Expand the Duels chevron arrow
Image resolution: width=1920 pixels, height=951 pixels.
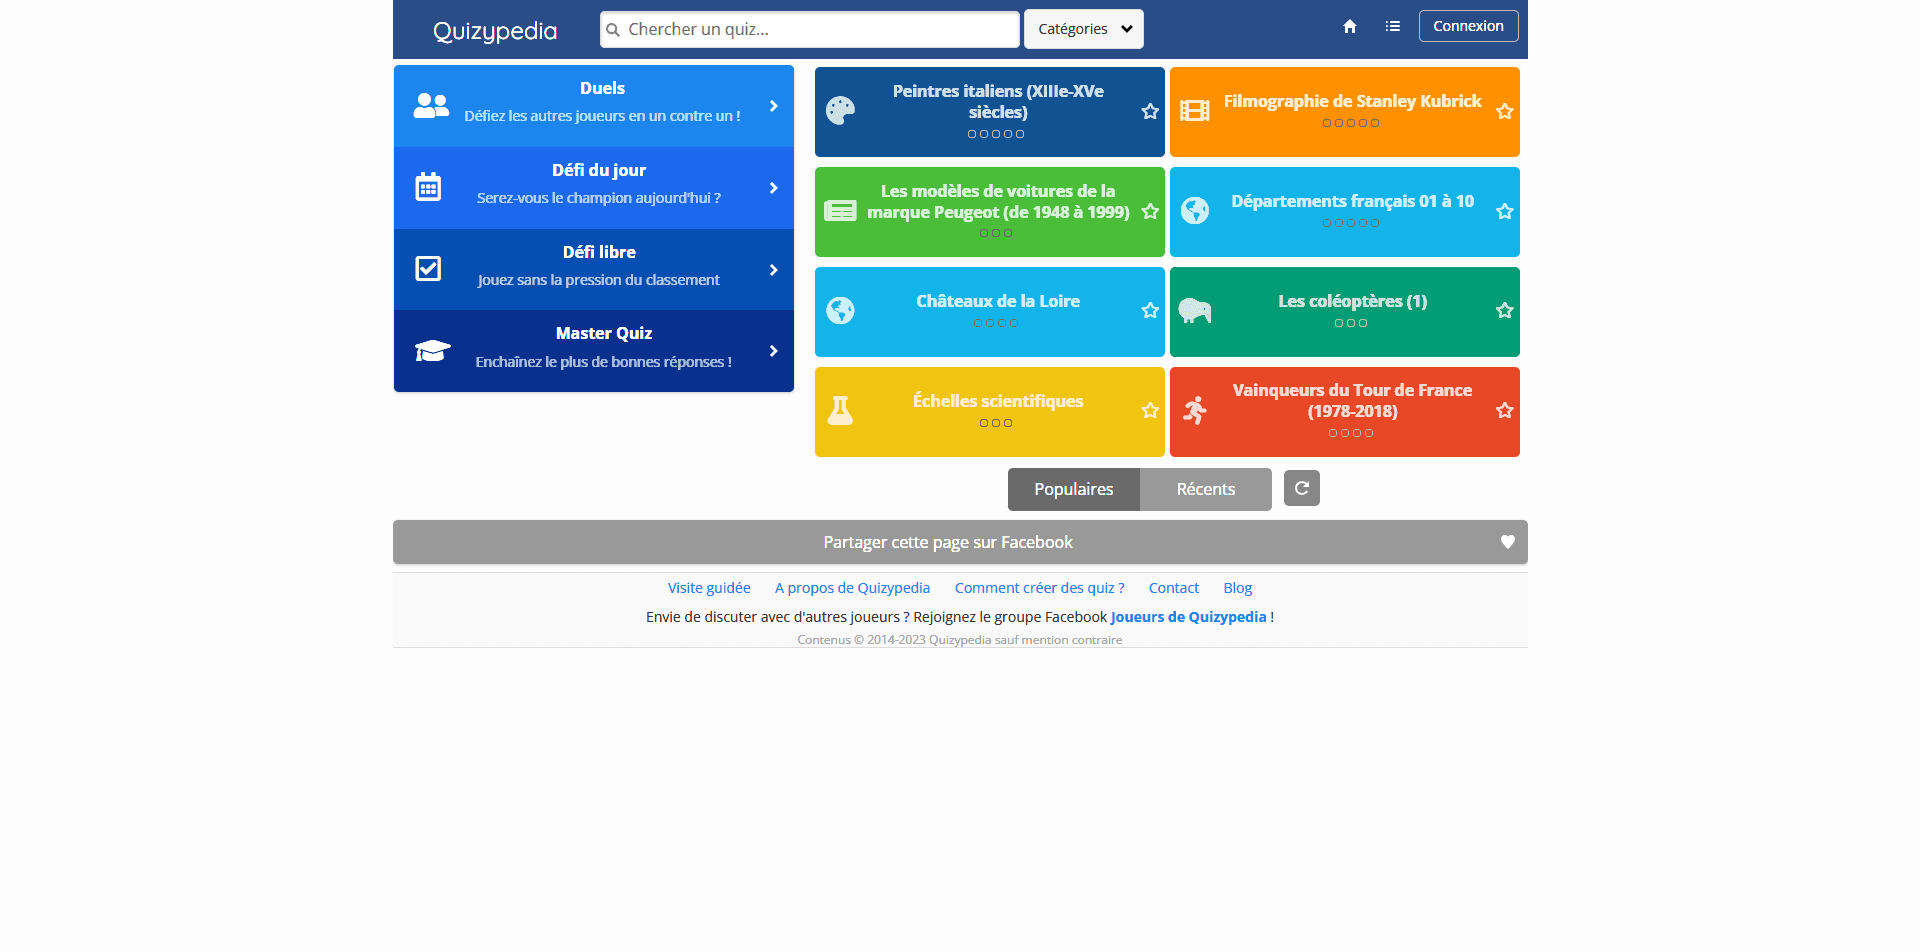click(773, 106)
